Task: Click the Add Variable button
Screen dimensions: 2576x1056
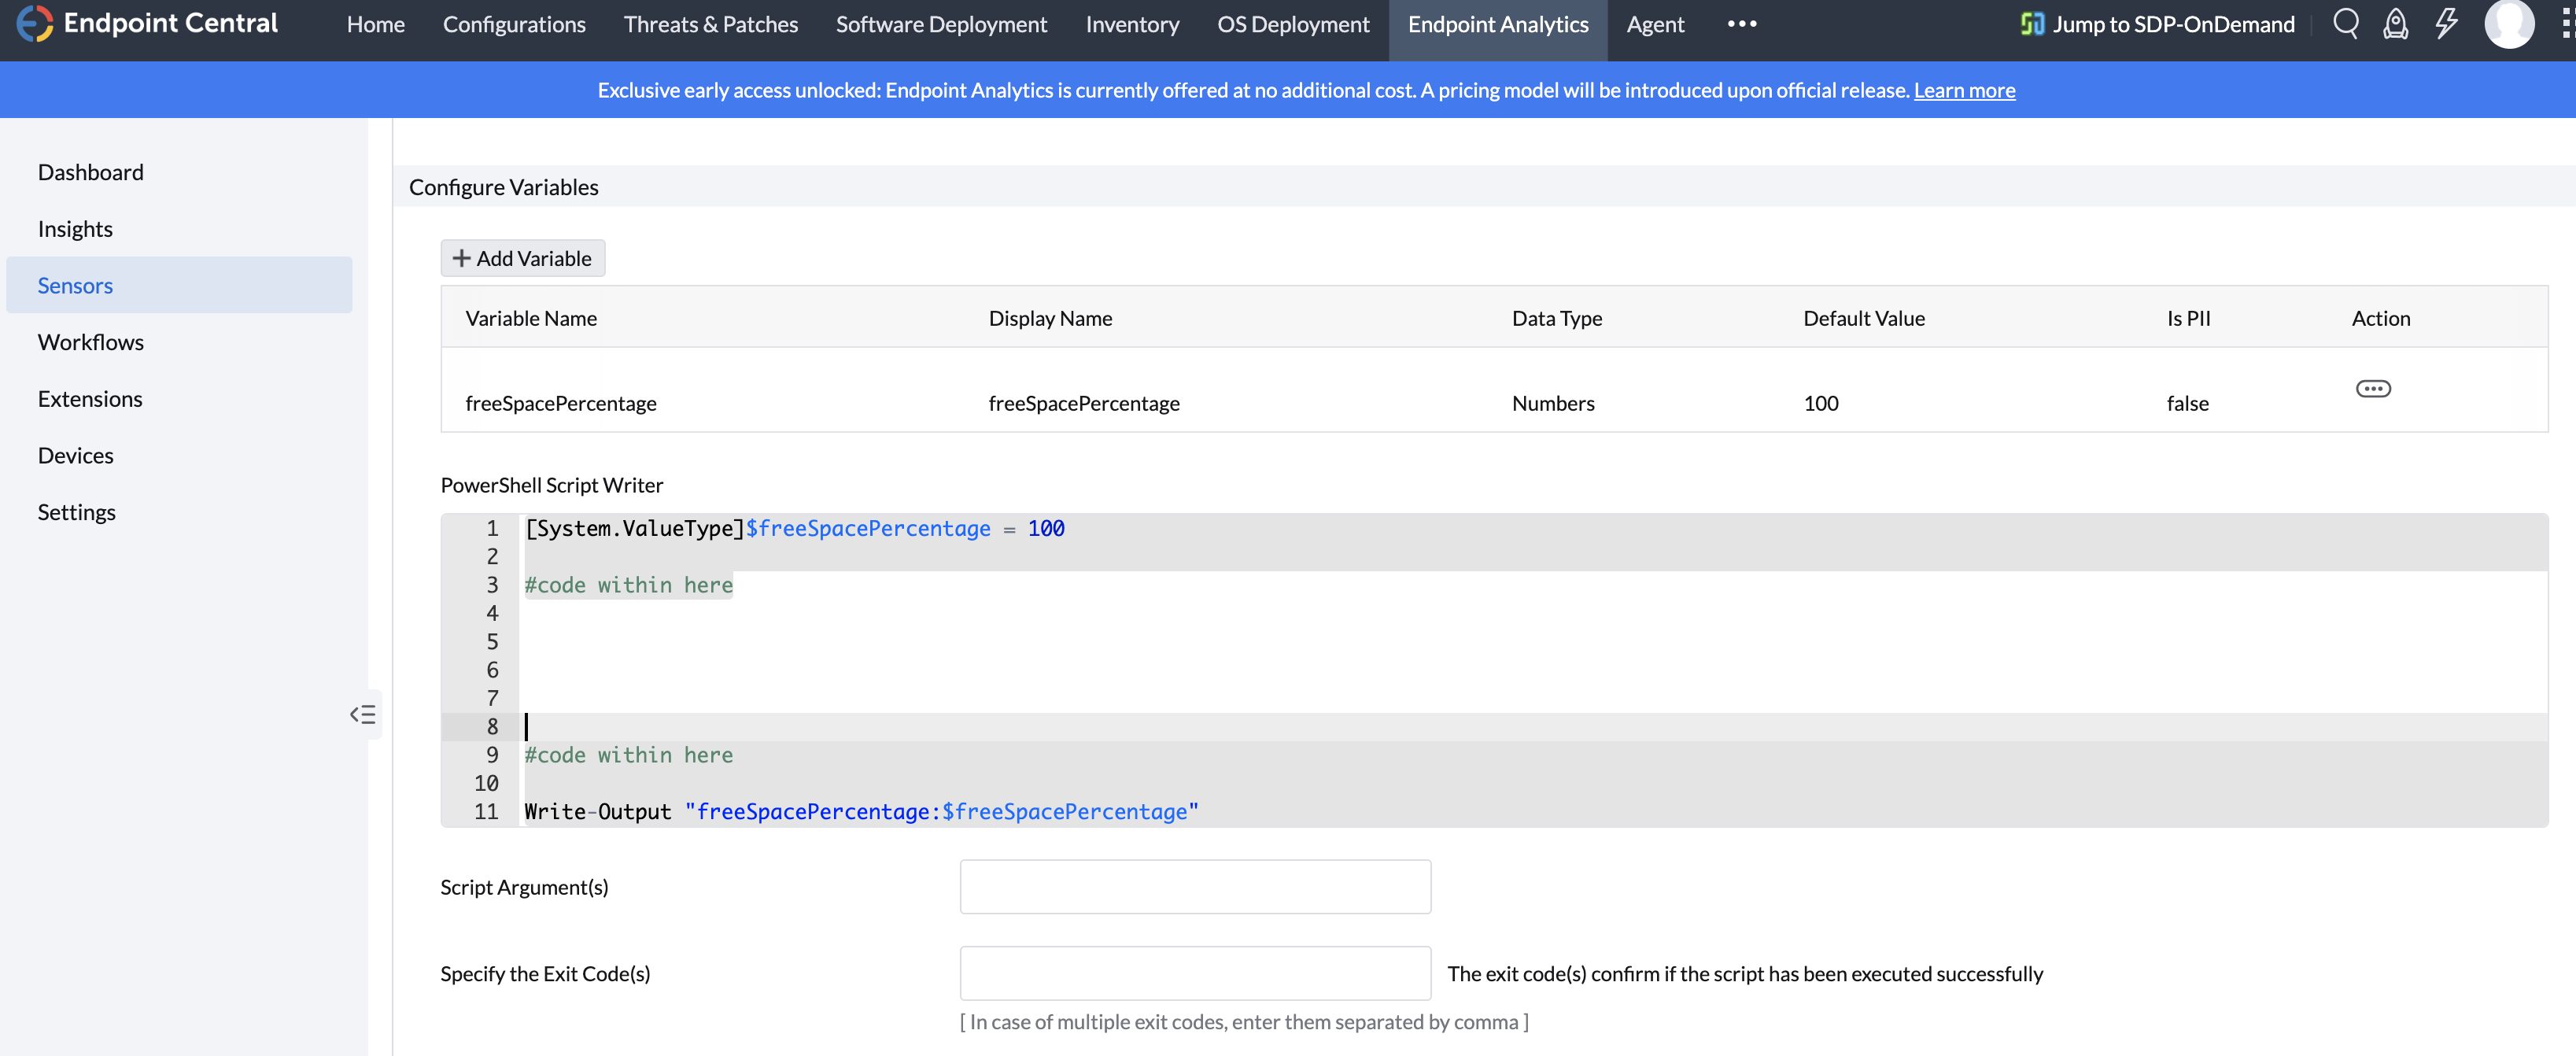Action: point(522,258)
